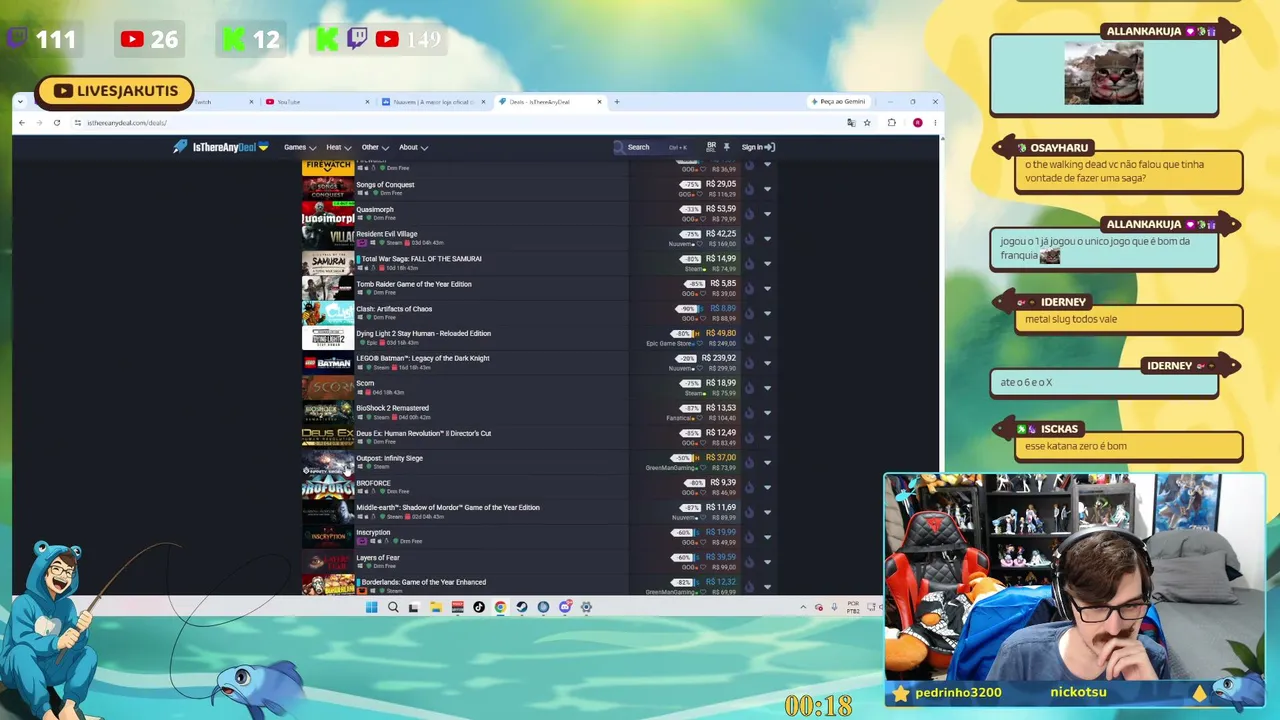1280x720 pixels.
Task: Expand the Resident Evil Village row arrow
Action: click(767, 238)
